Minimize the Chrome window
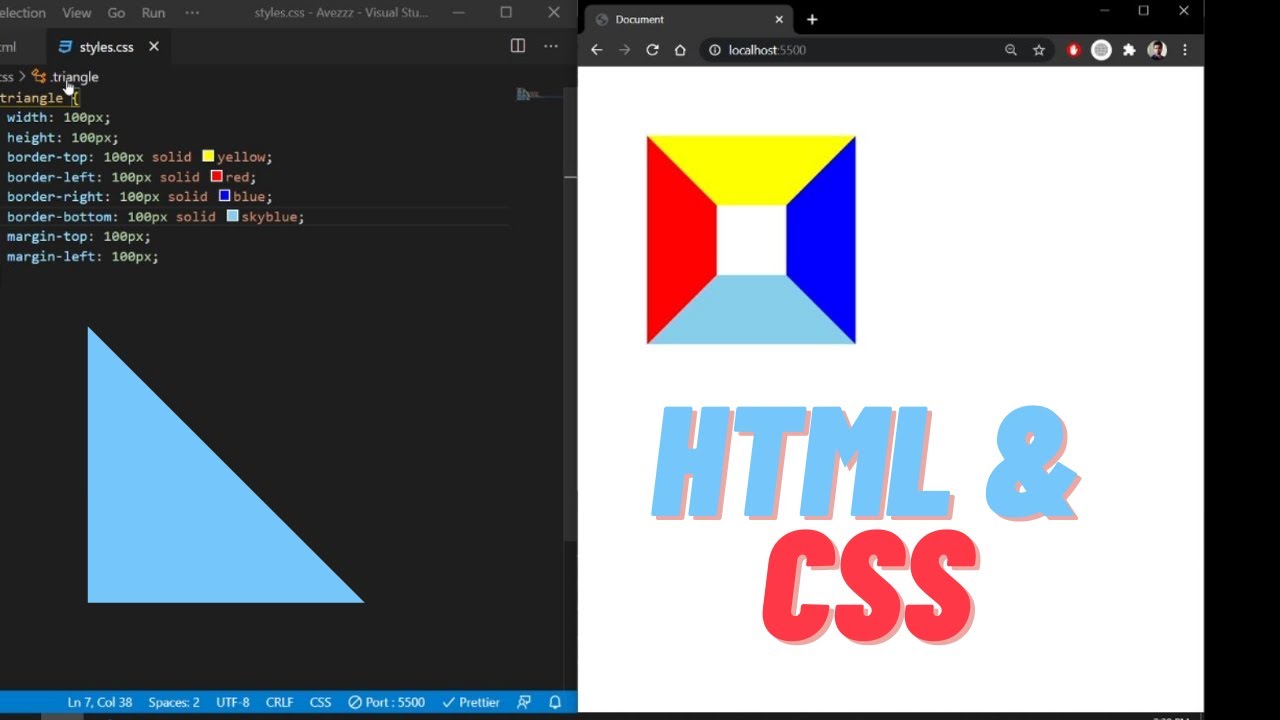 coord(1105,11)
